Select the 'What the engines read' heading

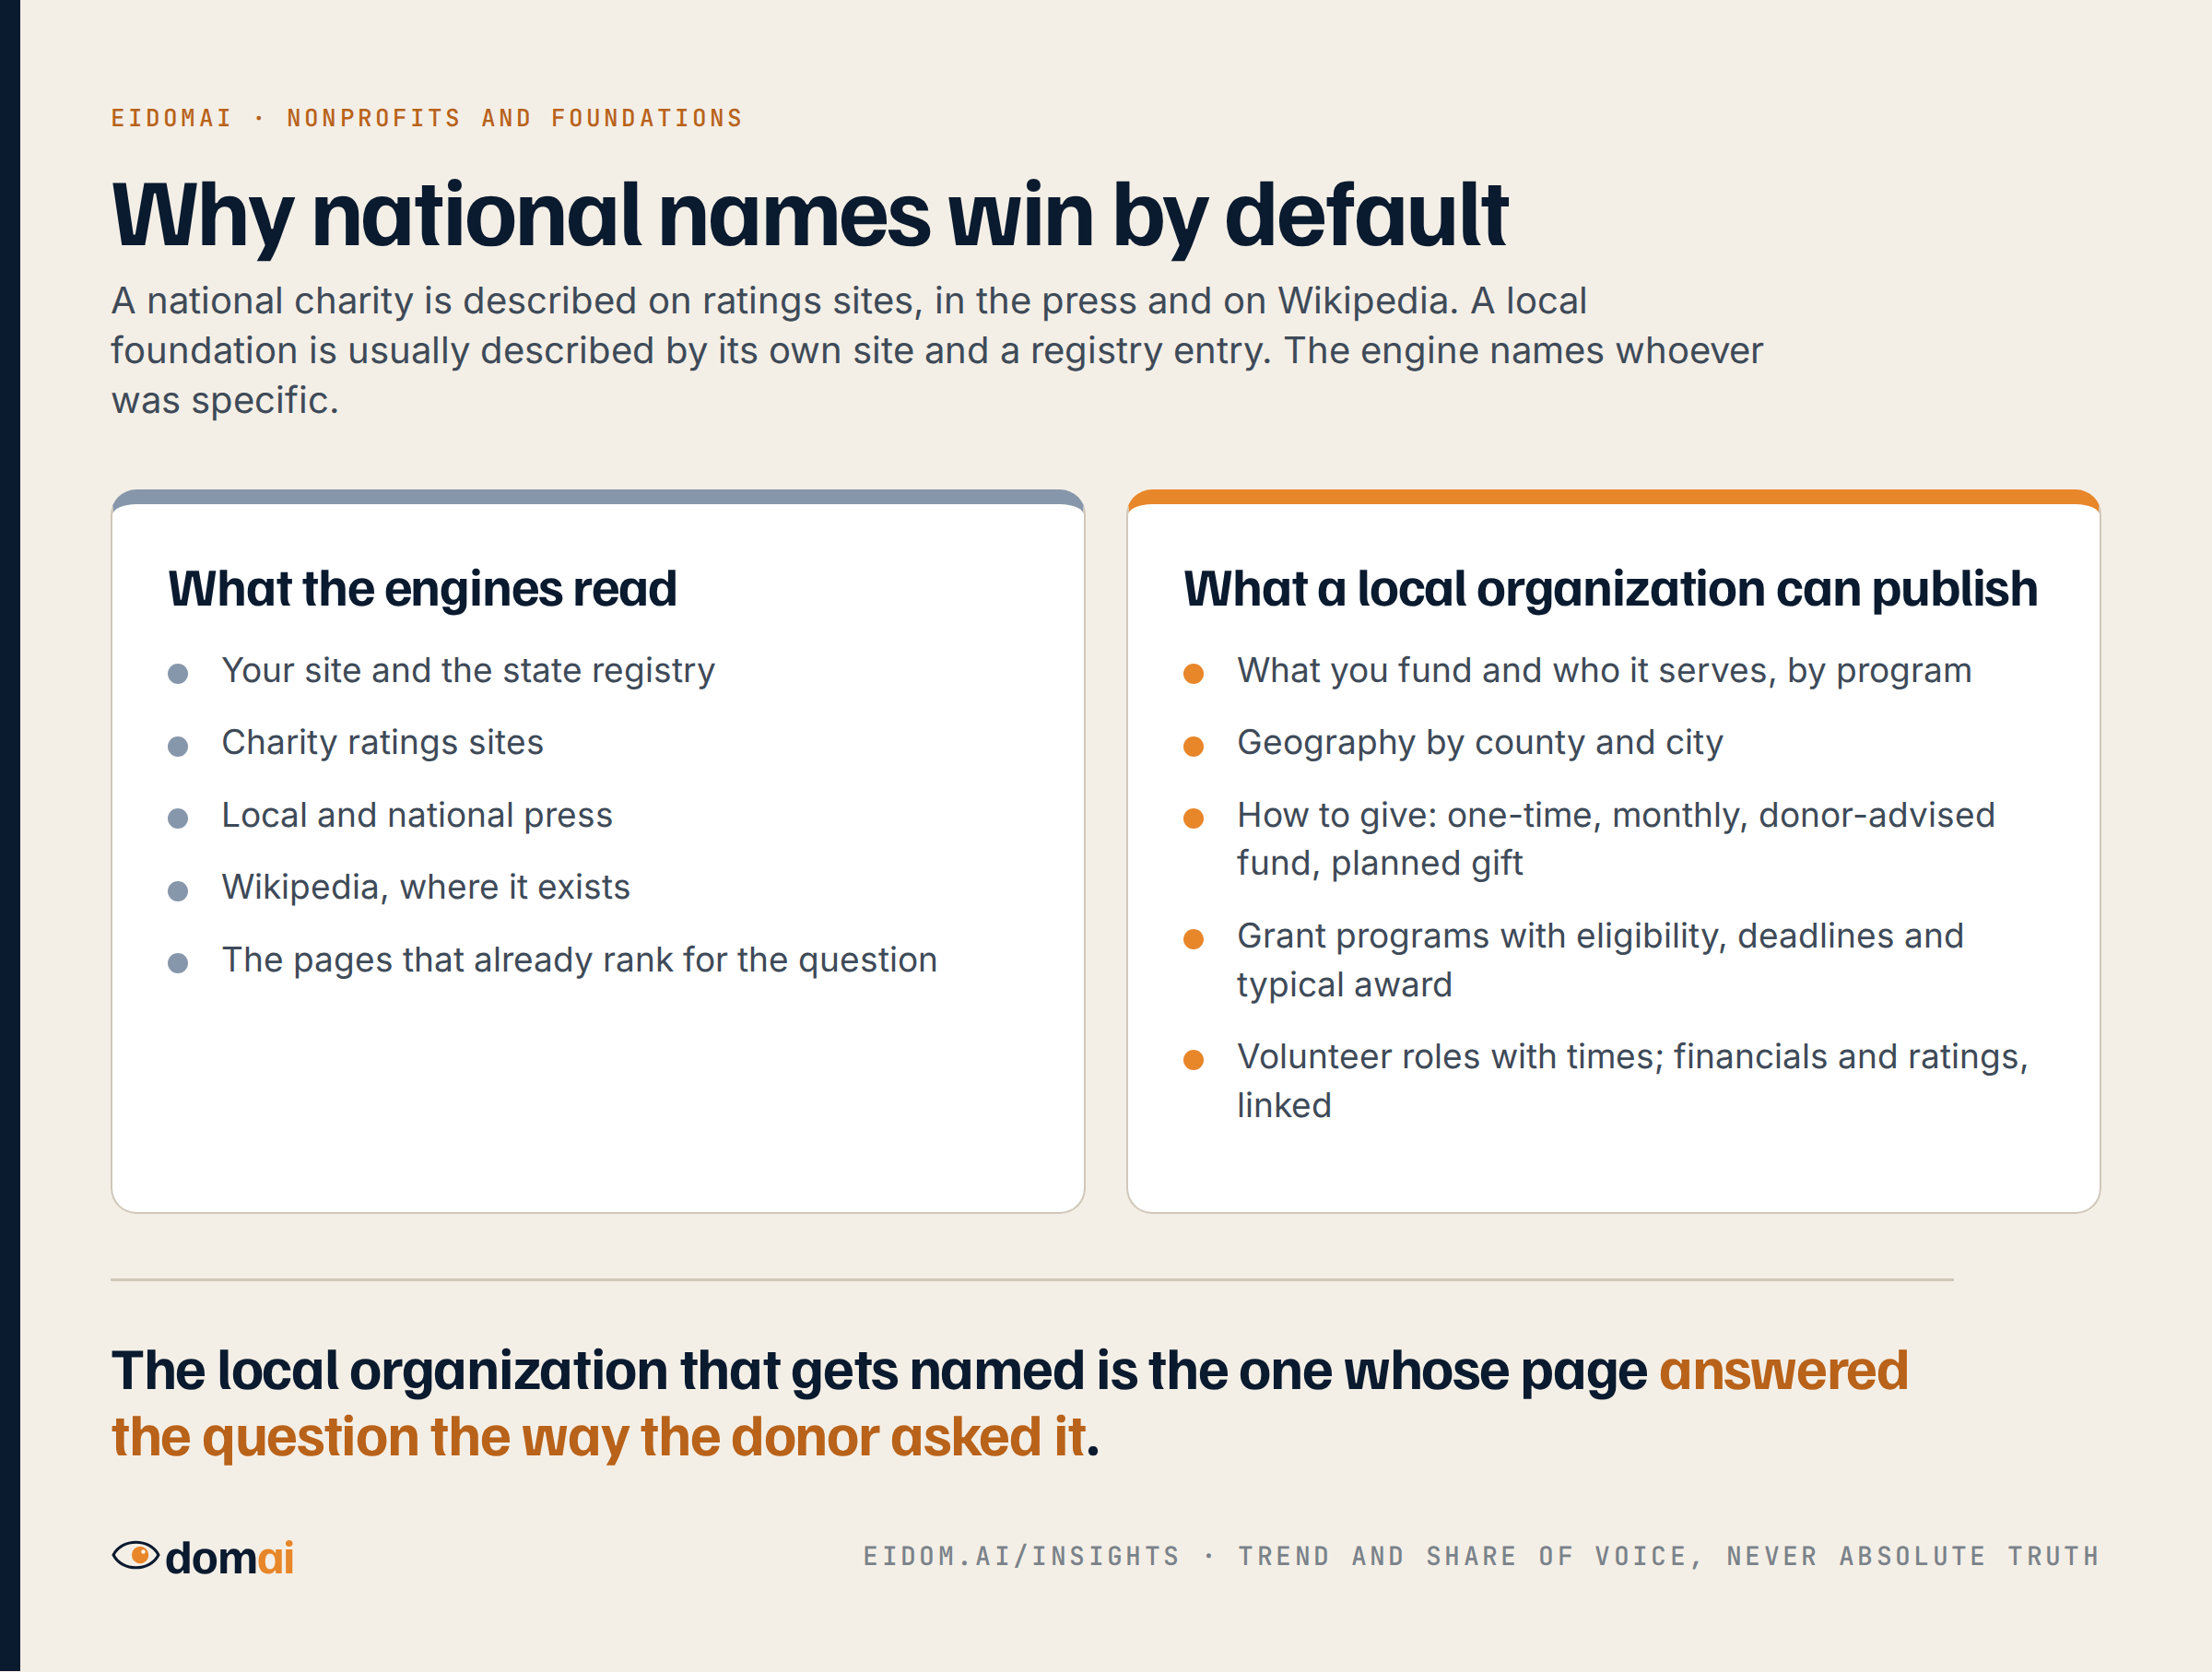[x=422, y=588]
